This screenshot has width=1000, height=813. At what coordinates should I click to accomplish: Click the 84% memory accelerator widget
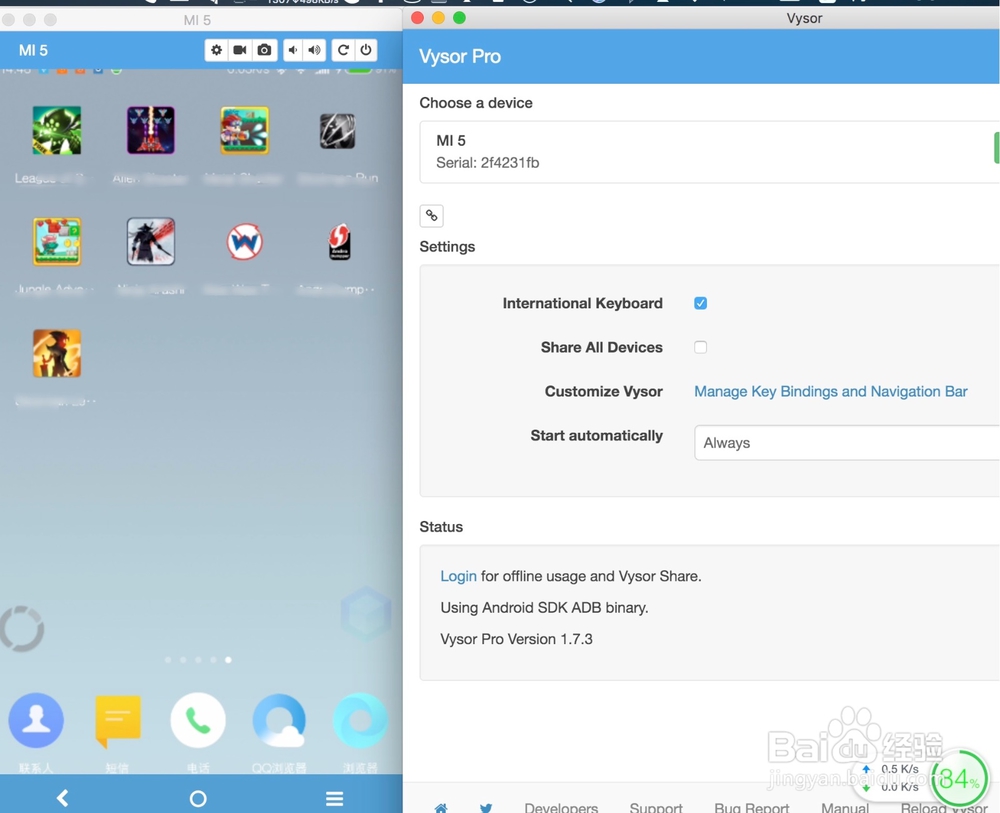coord(959,779)
